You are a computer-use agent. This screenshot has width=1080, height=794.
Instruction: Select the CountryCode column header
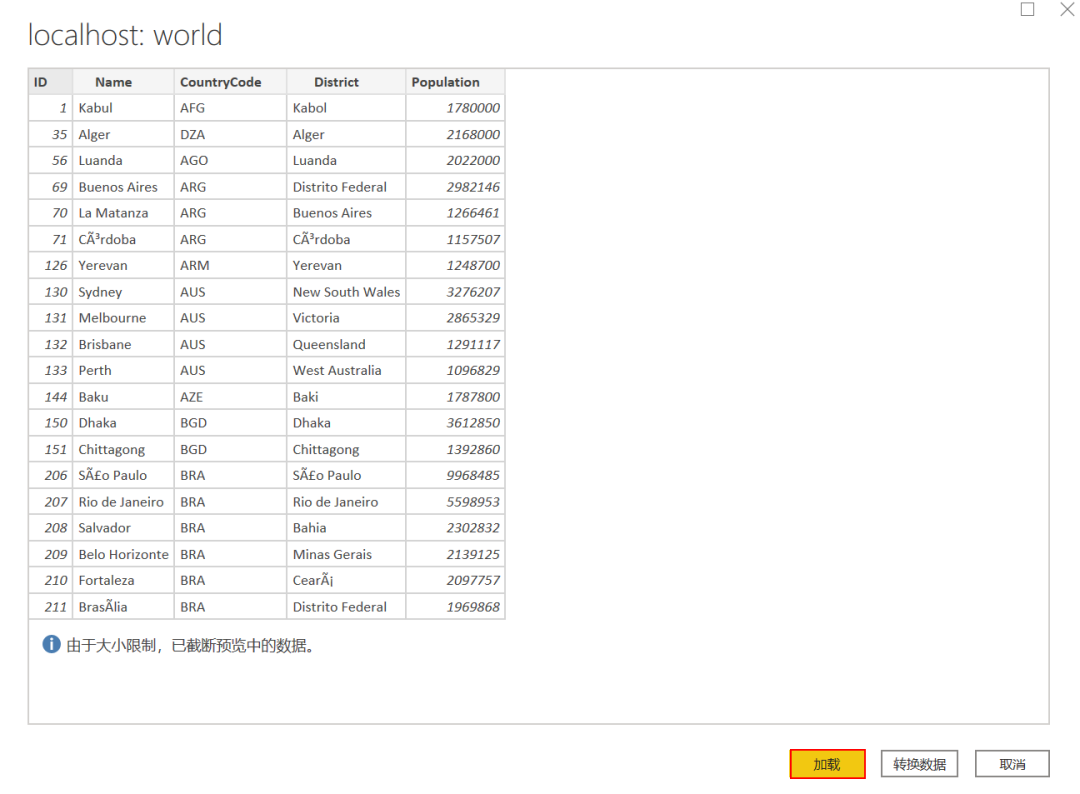coord(230,82)
